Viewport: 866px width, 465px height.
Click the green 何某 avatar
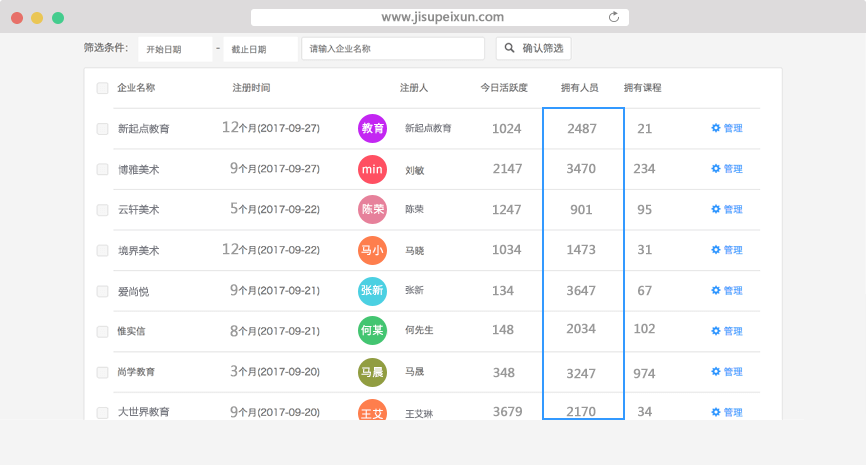click(372, 330)
